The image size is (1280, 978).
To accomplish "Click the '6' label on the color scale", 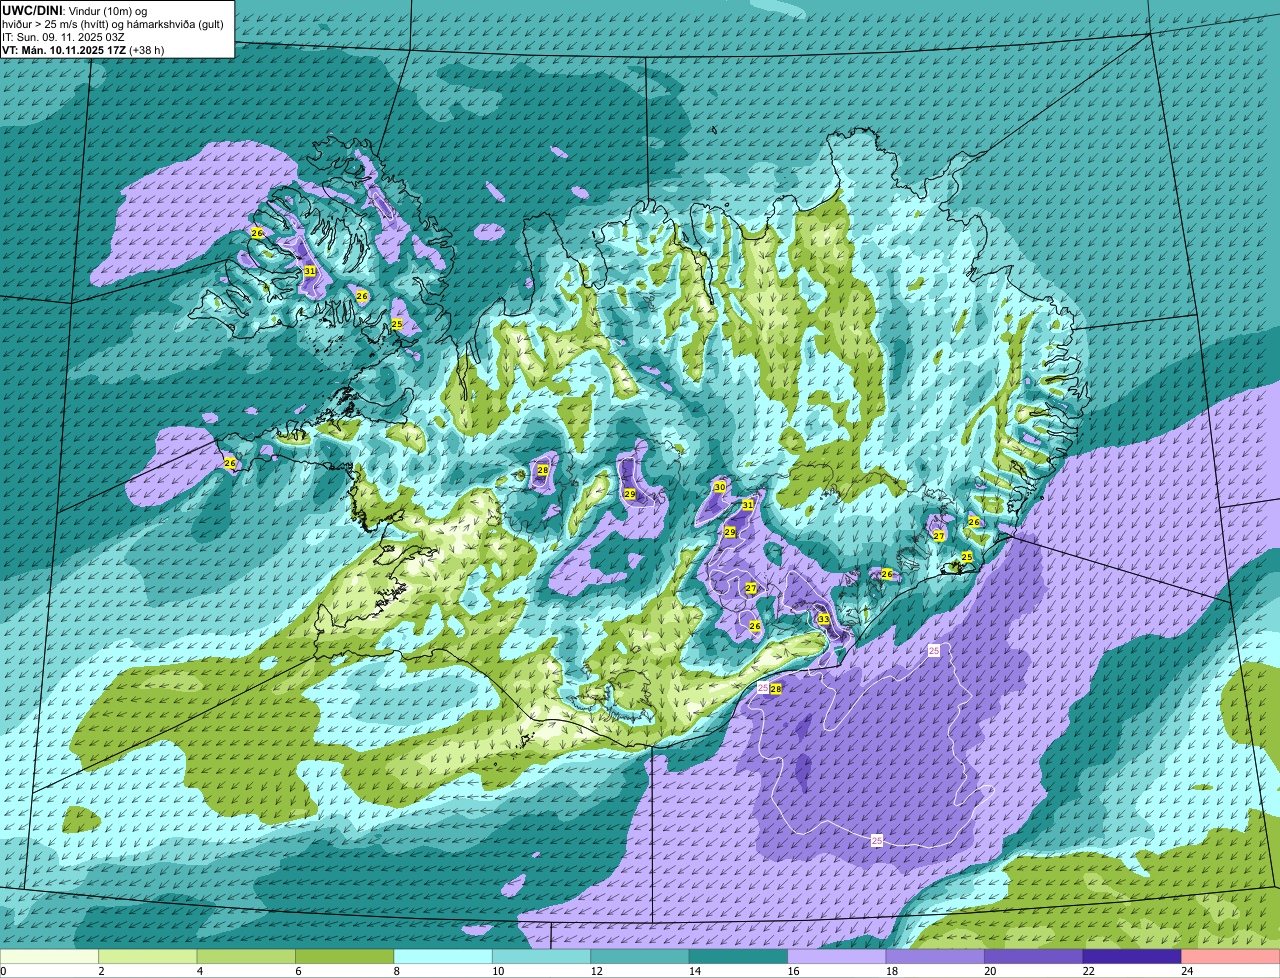I will click(297, 971).
